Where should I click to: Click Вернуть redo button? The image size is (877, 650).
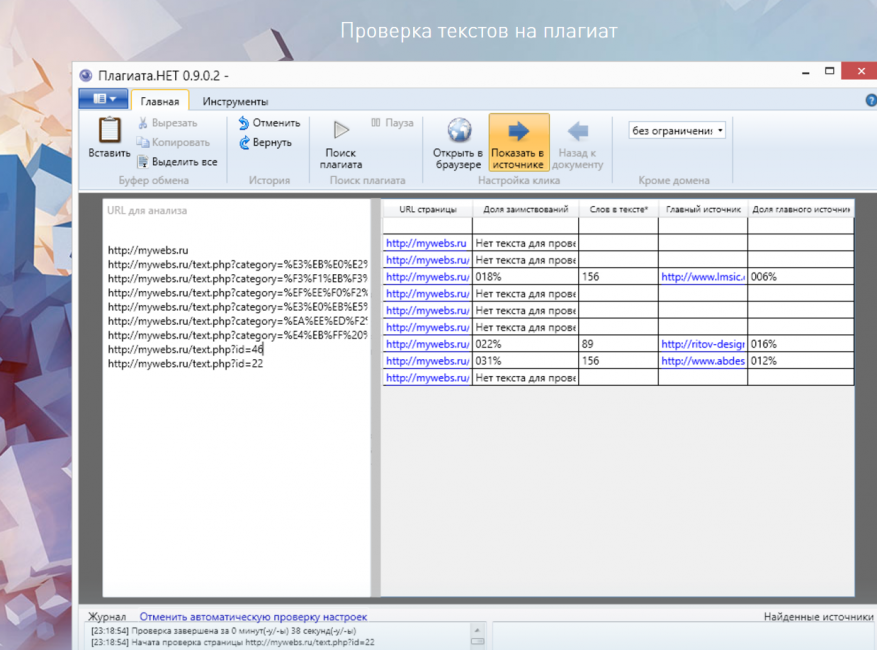265,143
